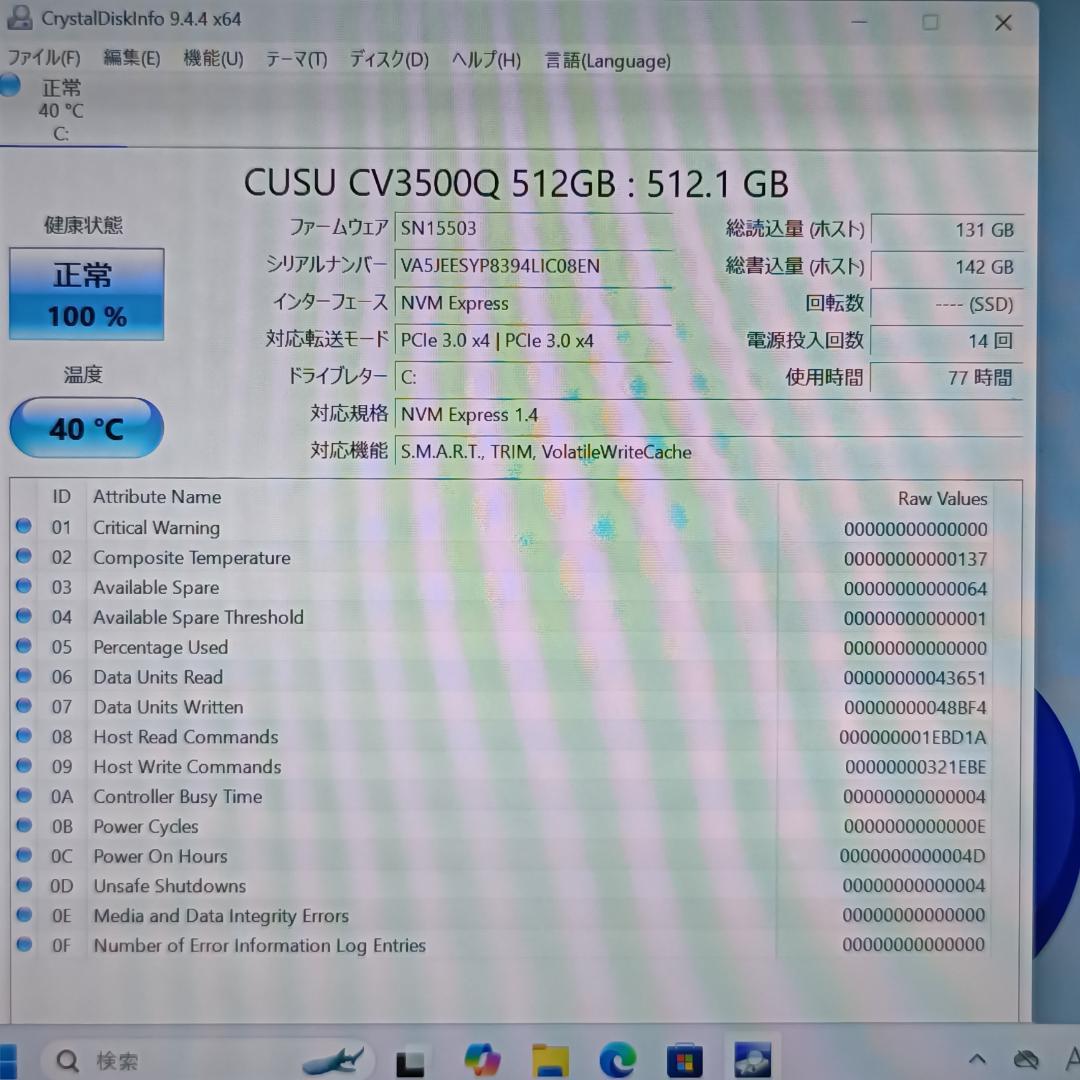Viewport: 1080px width, 1080px height.
Task: Click the power on count value 14 回
Action: coord(947,341)
